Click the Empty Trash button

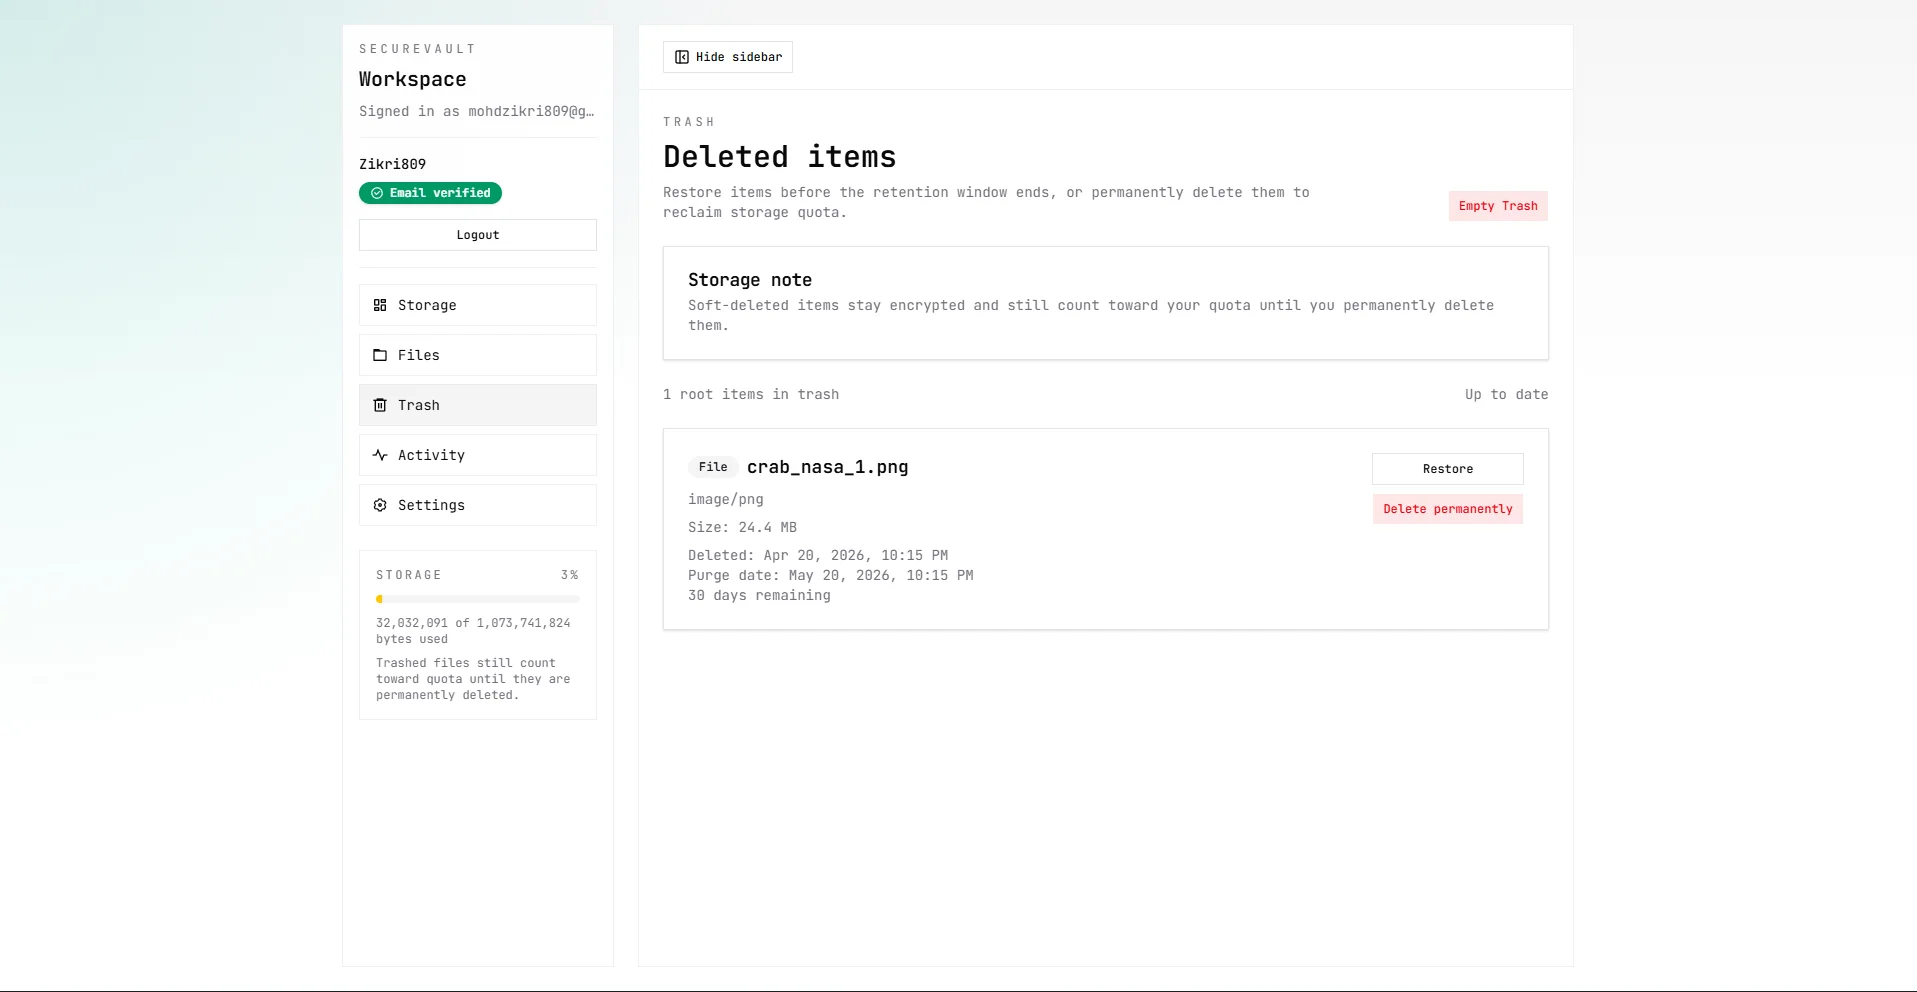pyautogui.click(x=1498, y=206)
